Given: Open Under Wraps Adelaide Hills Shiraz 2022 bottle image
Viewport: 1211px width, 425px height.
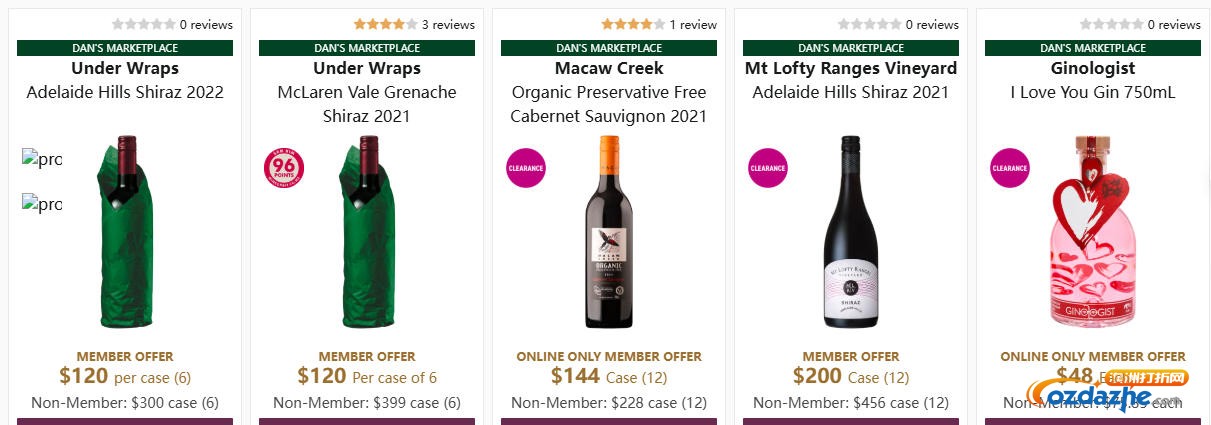Looking at the screenshot, I should pyautogui.click(x=126, y=232).
